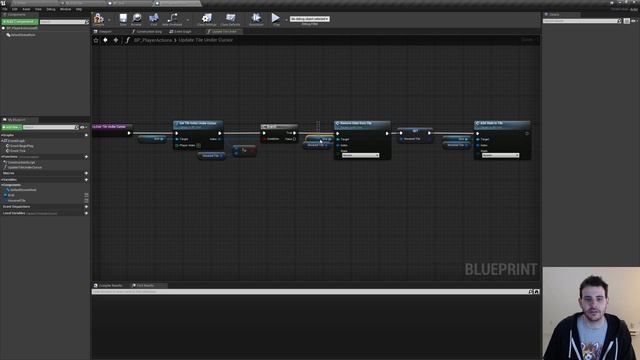Open State dropdown on Remove State node
The height and width of the screenshot is (360, 640).
point(360,155)
